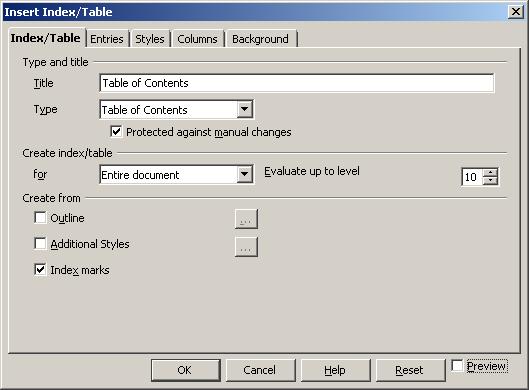
Task: Close the Insert Index/Table dialog
Action: pyautogui.click(x=516, y=12)
